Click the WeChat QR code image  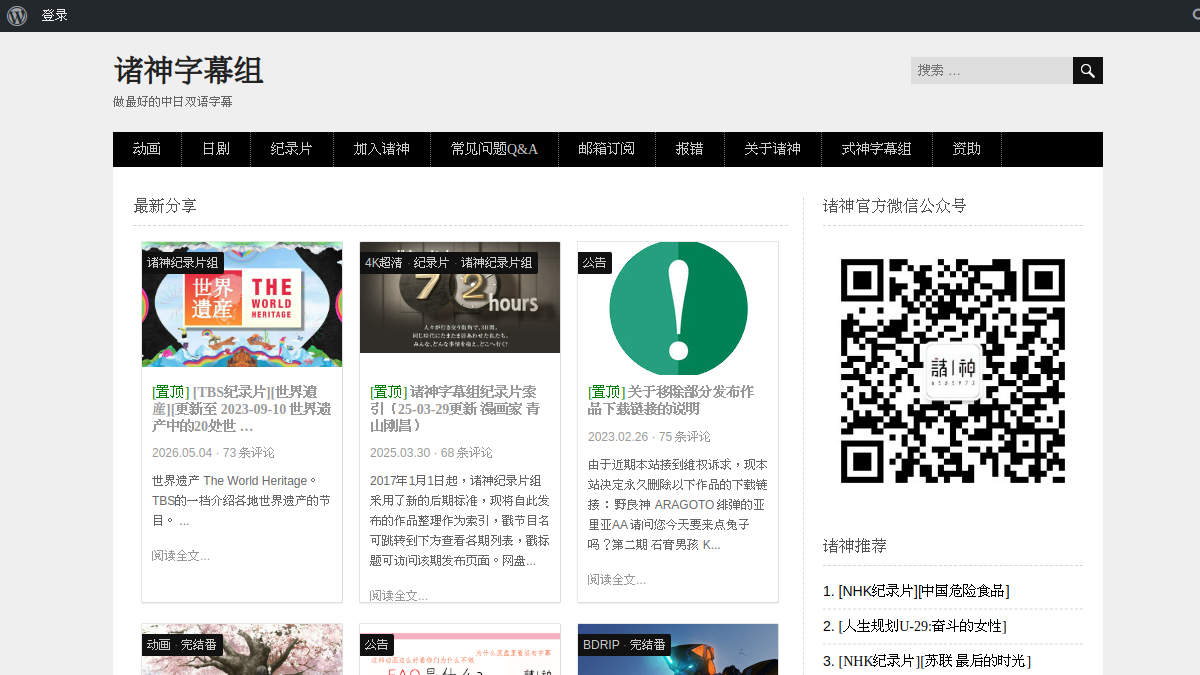(953, 371)
